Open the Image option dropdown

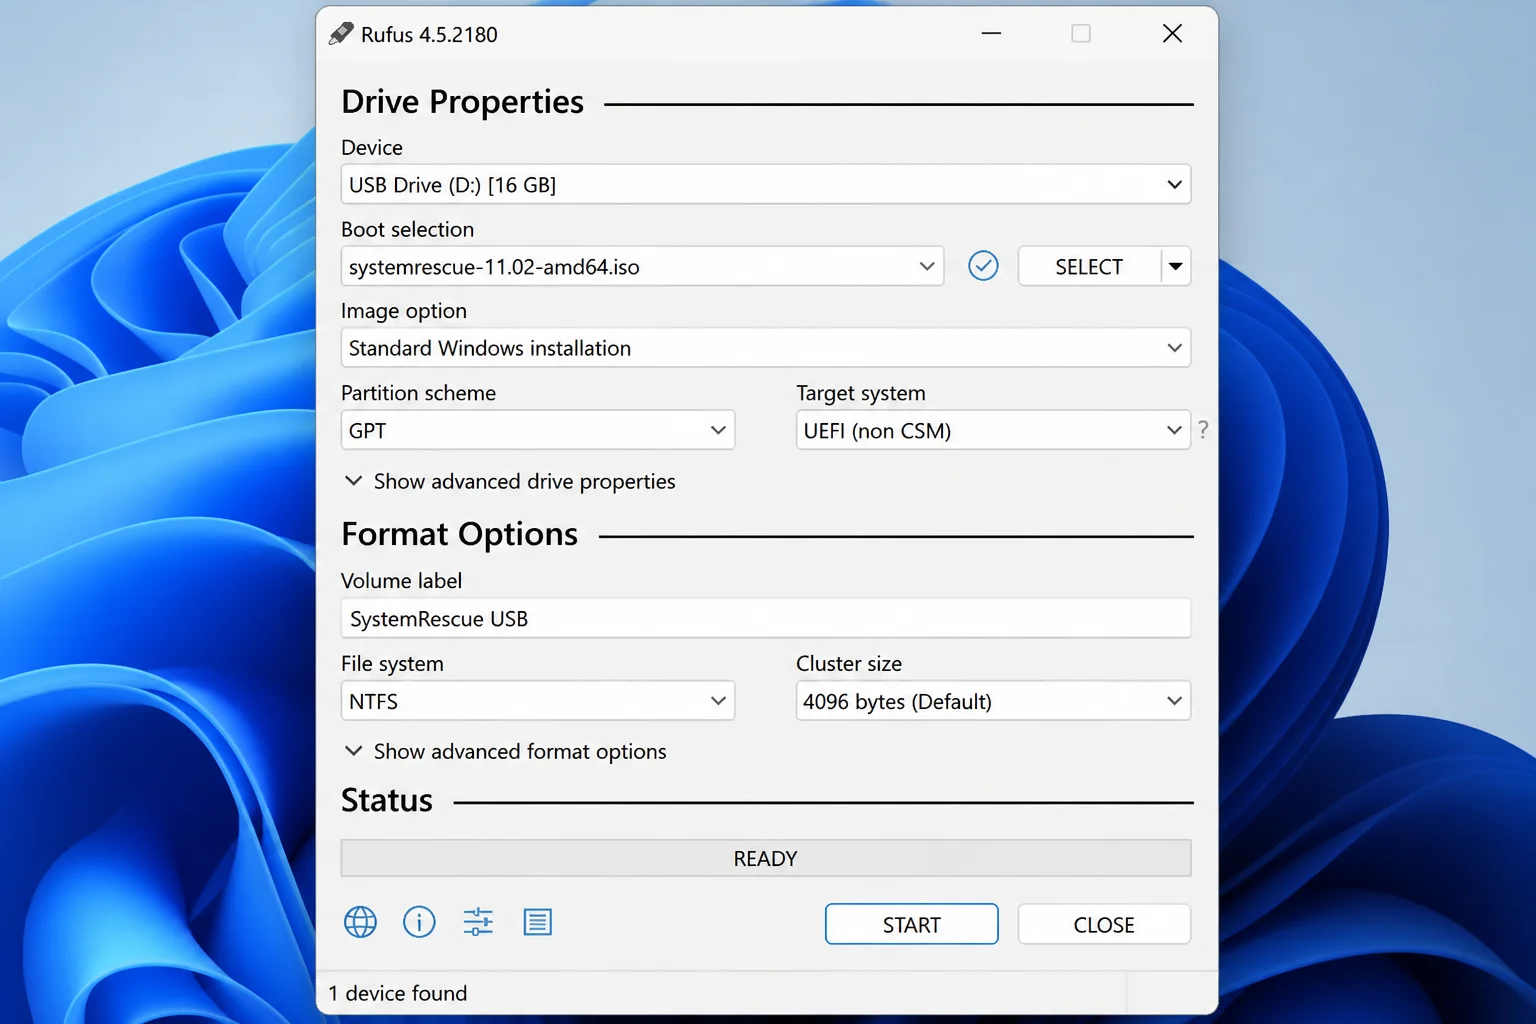[766, 348]
